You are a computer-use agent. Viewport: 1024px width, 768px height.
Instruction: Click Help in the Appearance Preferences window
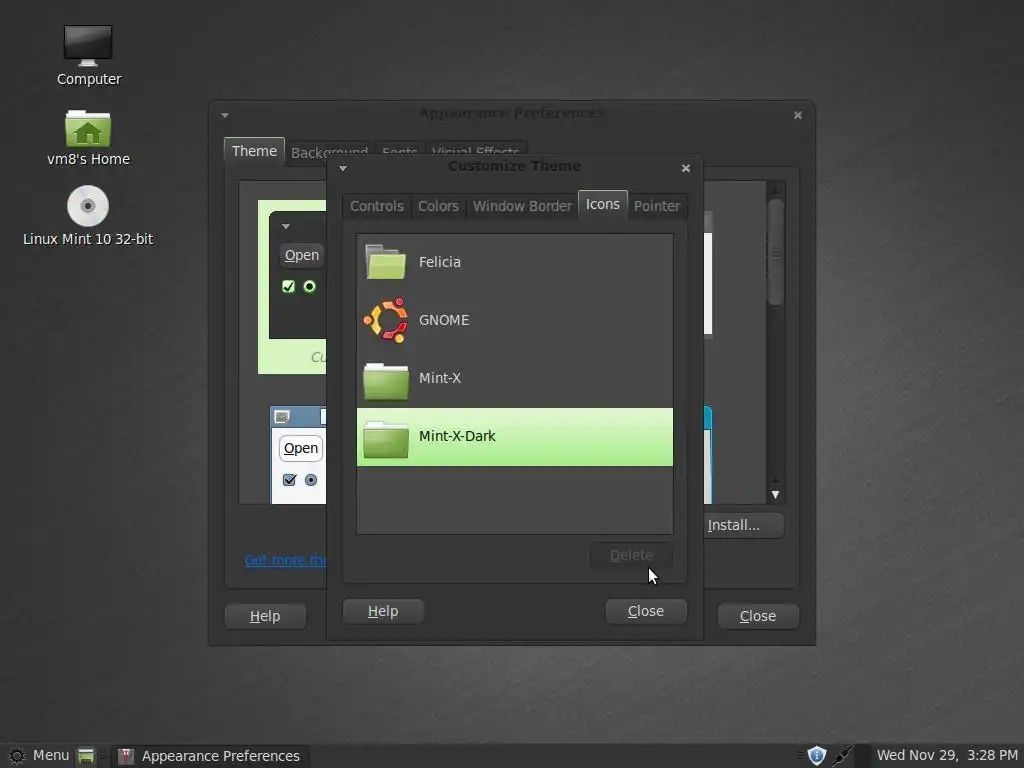click(264, 616)
